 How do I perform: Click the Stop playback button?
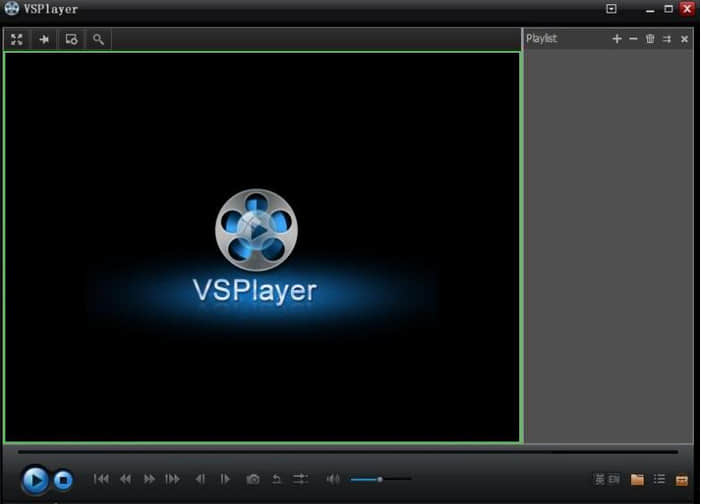(63, 480)
